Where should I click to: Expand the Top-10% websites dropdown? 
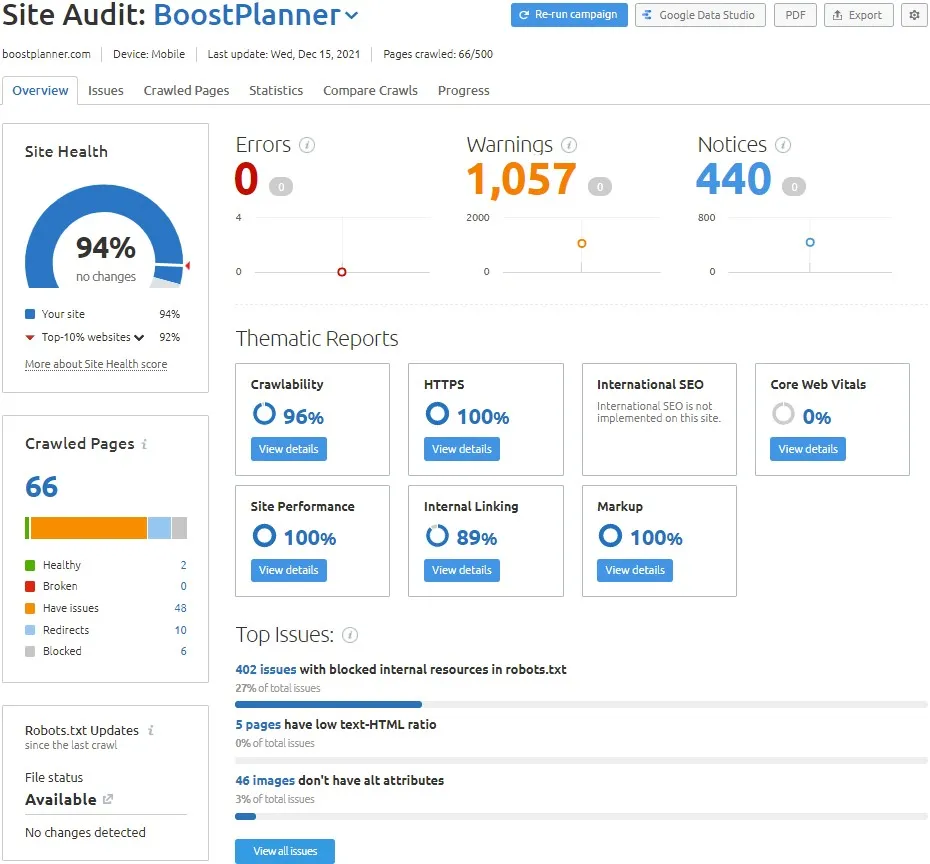tap(139, 338)
